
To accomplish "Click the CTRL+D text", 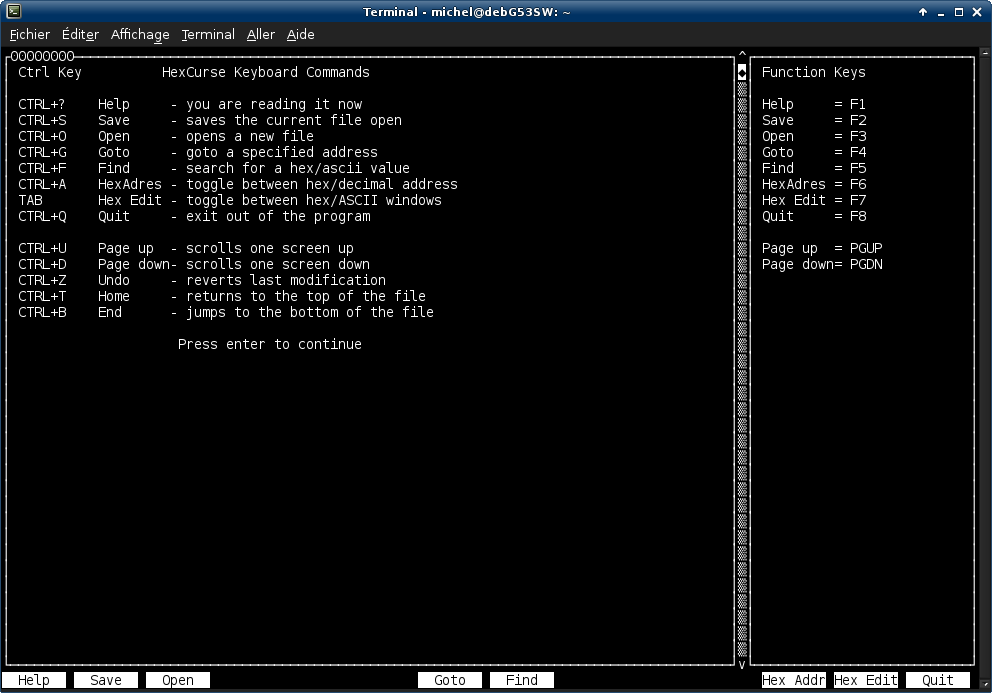I will coord(42,265).
